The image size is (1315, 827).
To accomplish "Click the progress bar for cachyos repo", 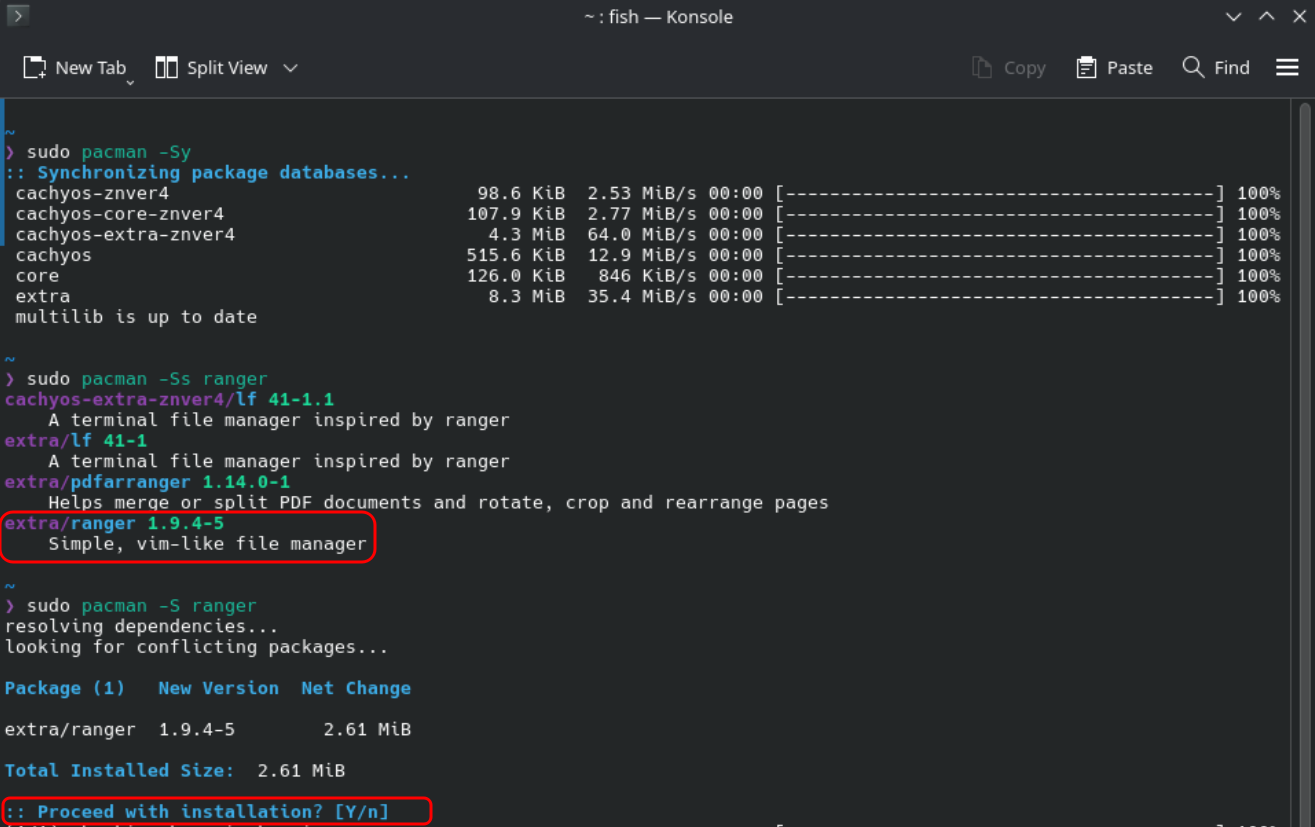I will pyautogui.click(x=1000, y=255).
